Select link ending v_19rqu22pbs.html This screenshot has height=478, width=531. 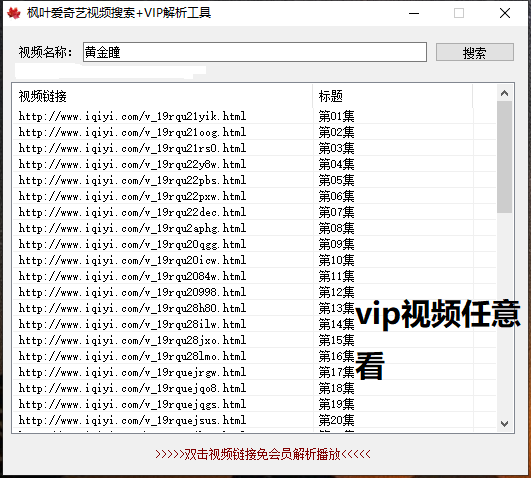click(132, 180)
